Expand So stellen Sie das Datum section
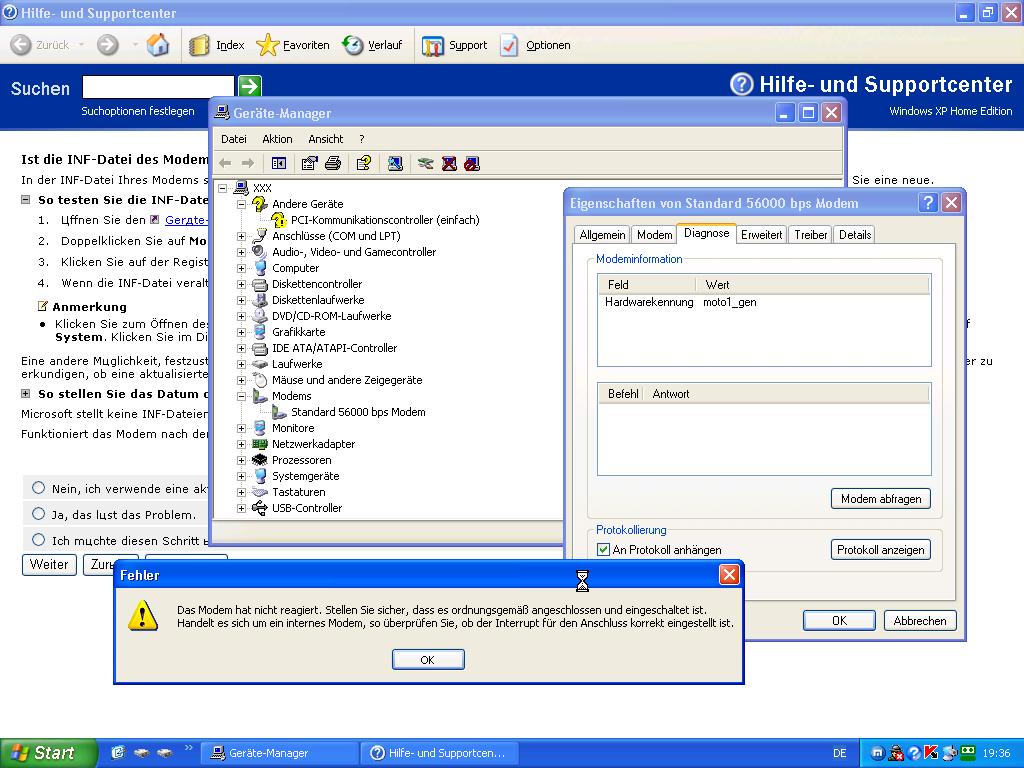Screen dimensions: 1024x768 coord(25,394)
